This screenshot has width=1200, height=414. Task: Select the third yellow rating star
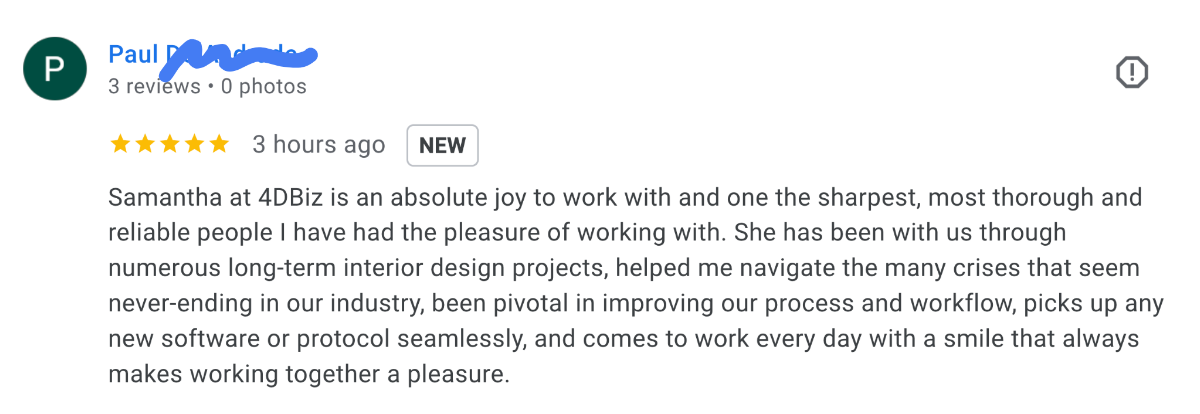coord(170,145)
